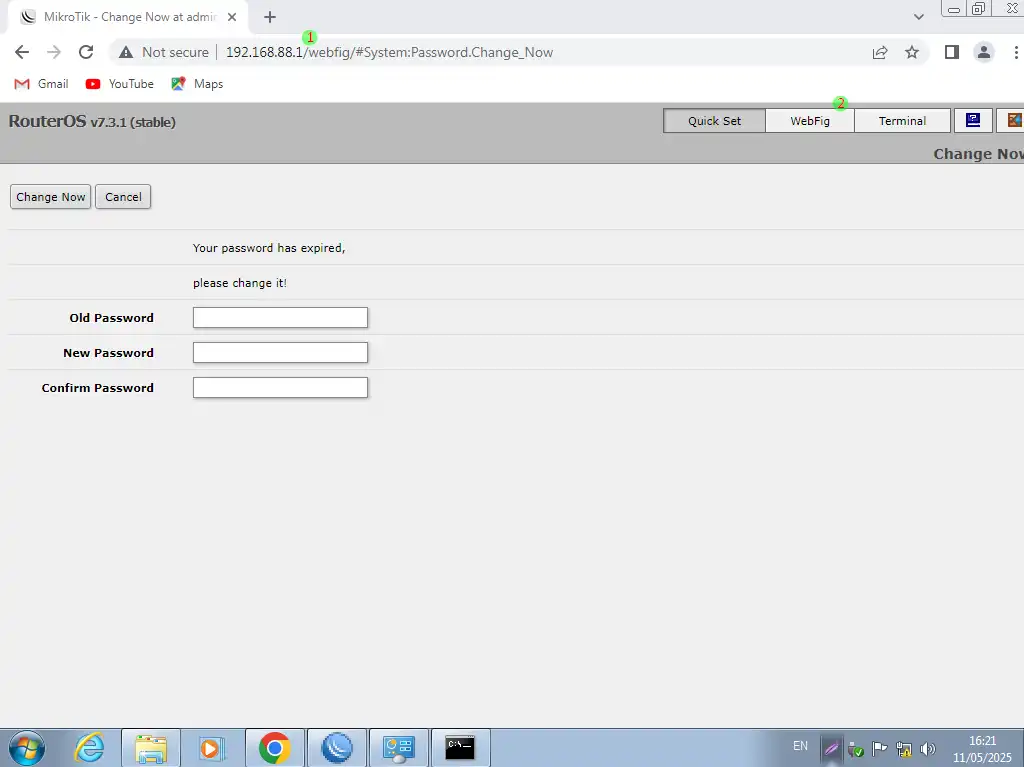Image resolution: width=1024 pixels, height=767 pixels.
Task: Open a new browser tab with plus button
Action: click(x=270, y=17)
